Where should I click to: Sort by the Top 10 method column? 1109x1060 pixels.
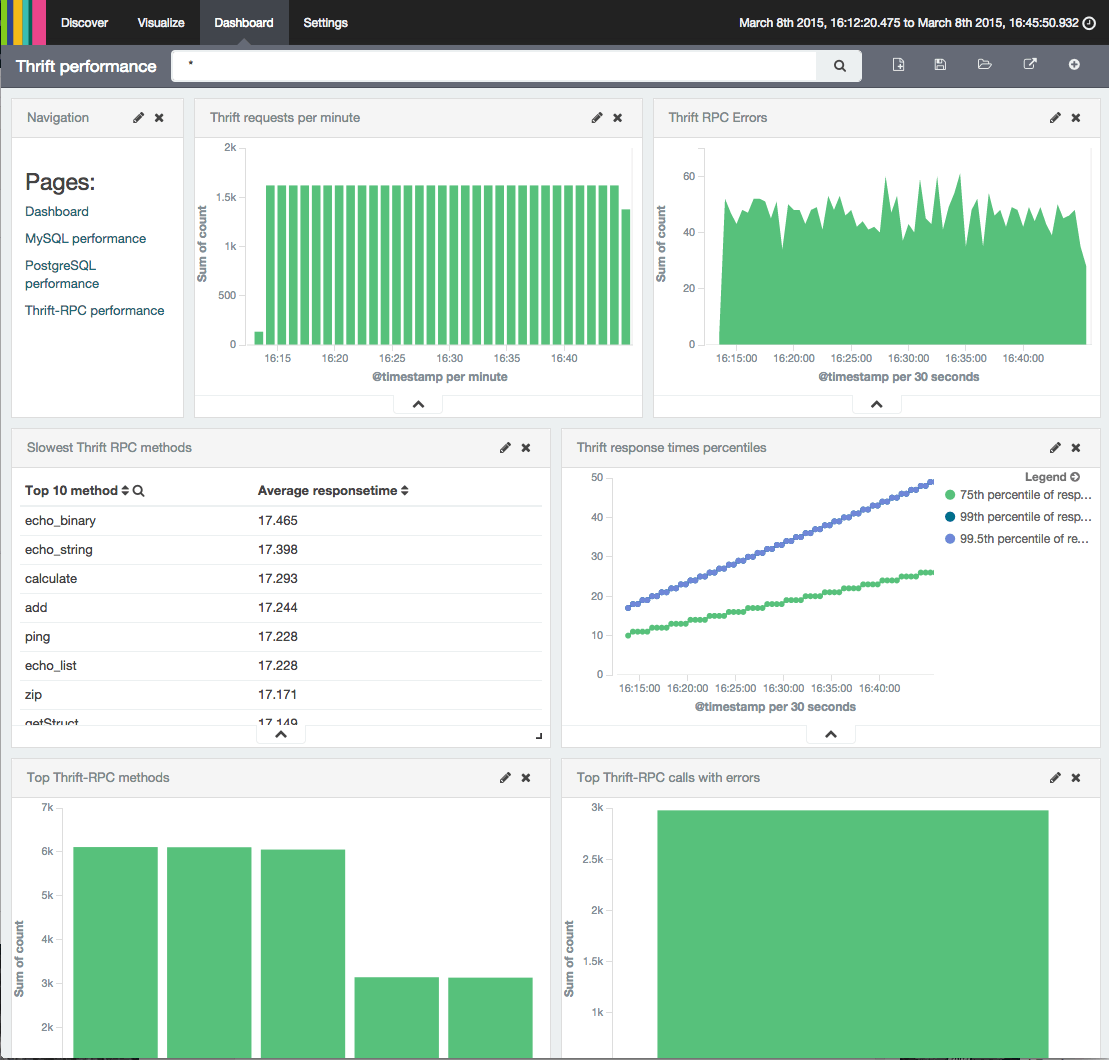[125, 491]
